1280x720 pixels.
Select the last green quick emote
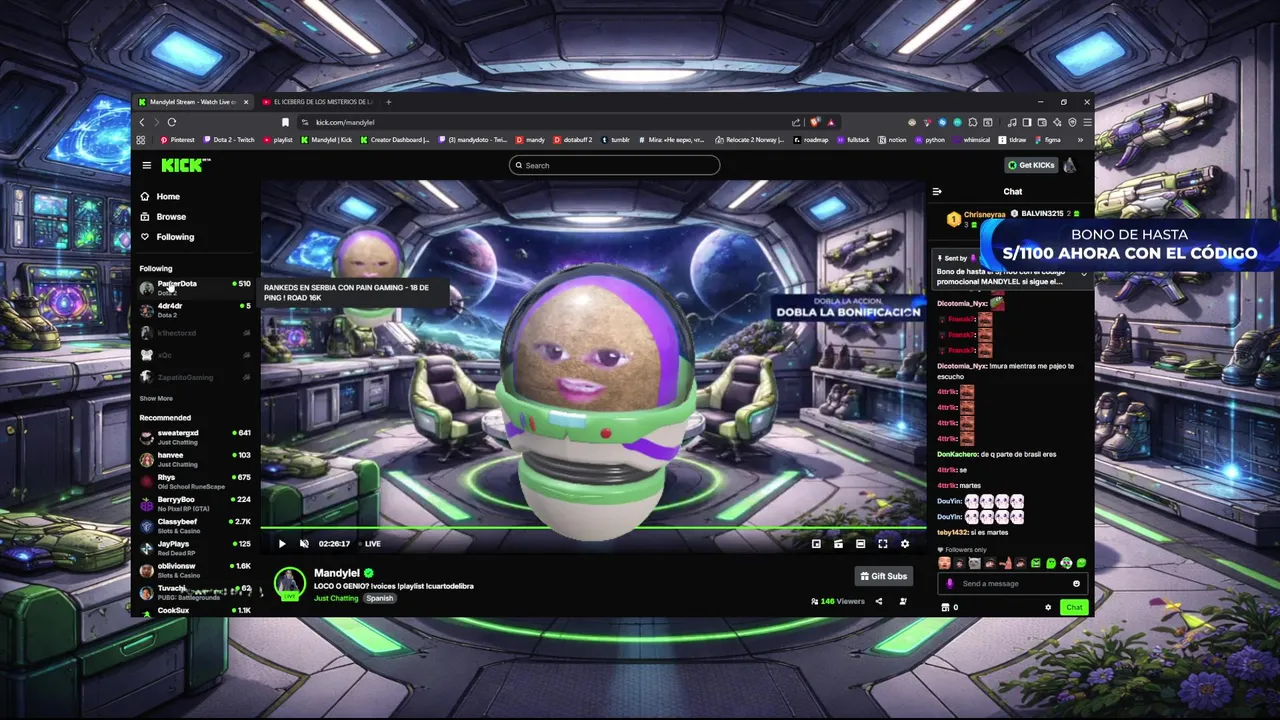pos(1081,563)
